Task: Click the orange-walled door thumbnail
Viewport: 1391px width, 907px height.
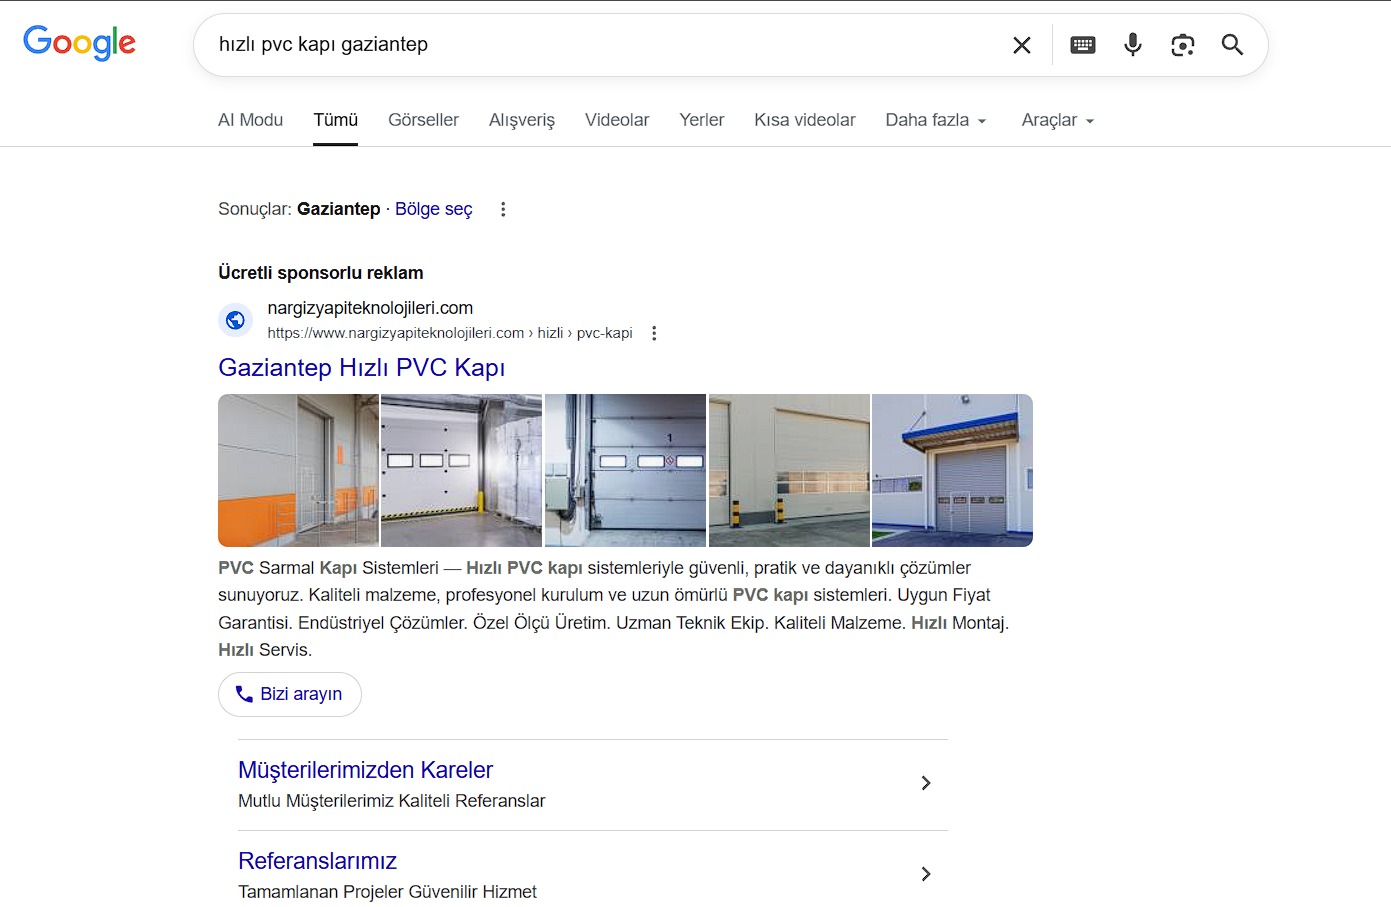Action: (298, 470)
